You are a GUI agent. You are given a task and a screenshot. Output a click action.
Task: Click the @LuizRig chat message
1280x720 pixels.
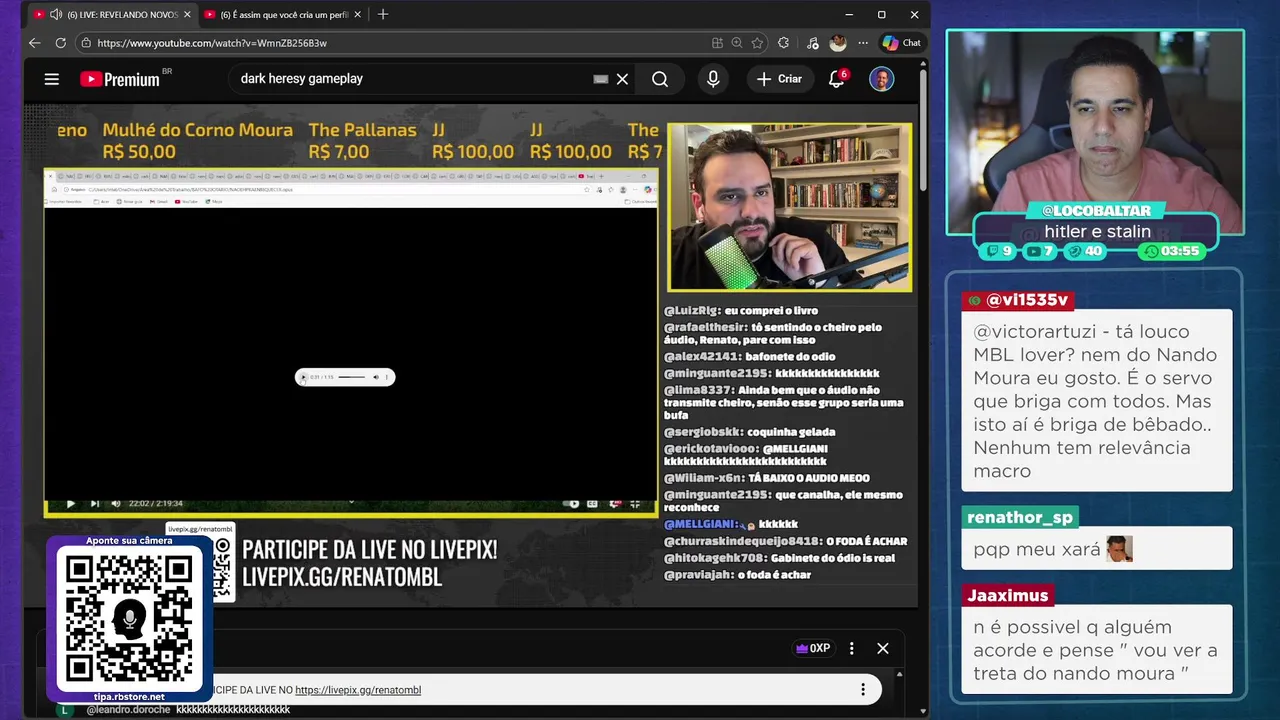tap(741, 311)
